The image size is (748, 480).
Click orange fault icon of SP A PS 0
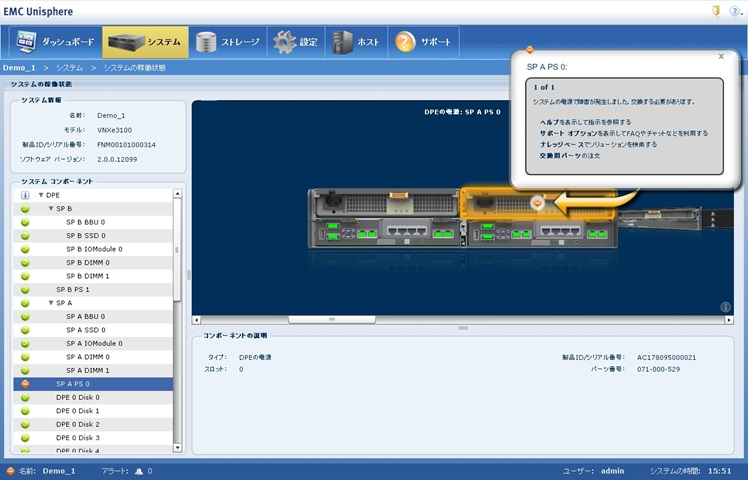(25, 384)
